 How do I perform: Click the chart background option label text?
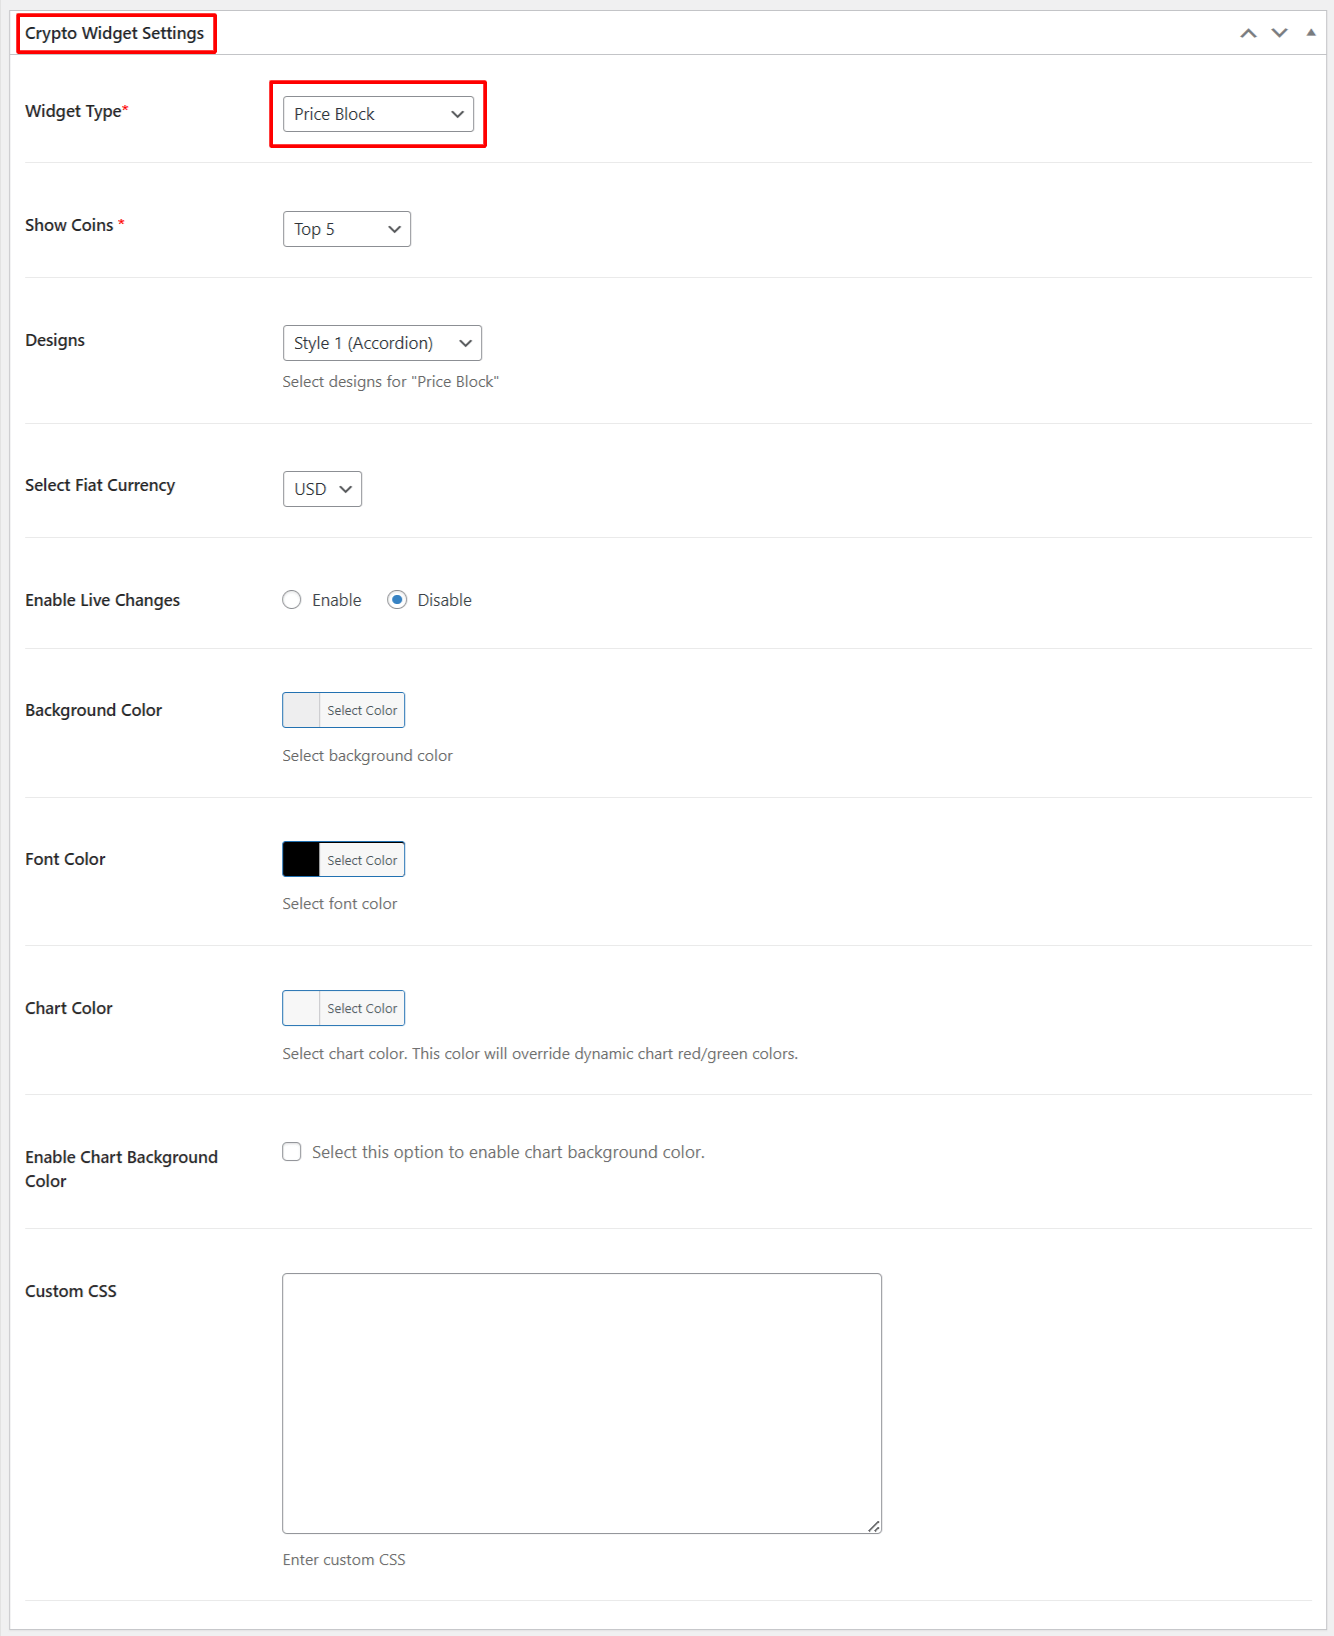[508, 1152]
